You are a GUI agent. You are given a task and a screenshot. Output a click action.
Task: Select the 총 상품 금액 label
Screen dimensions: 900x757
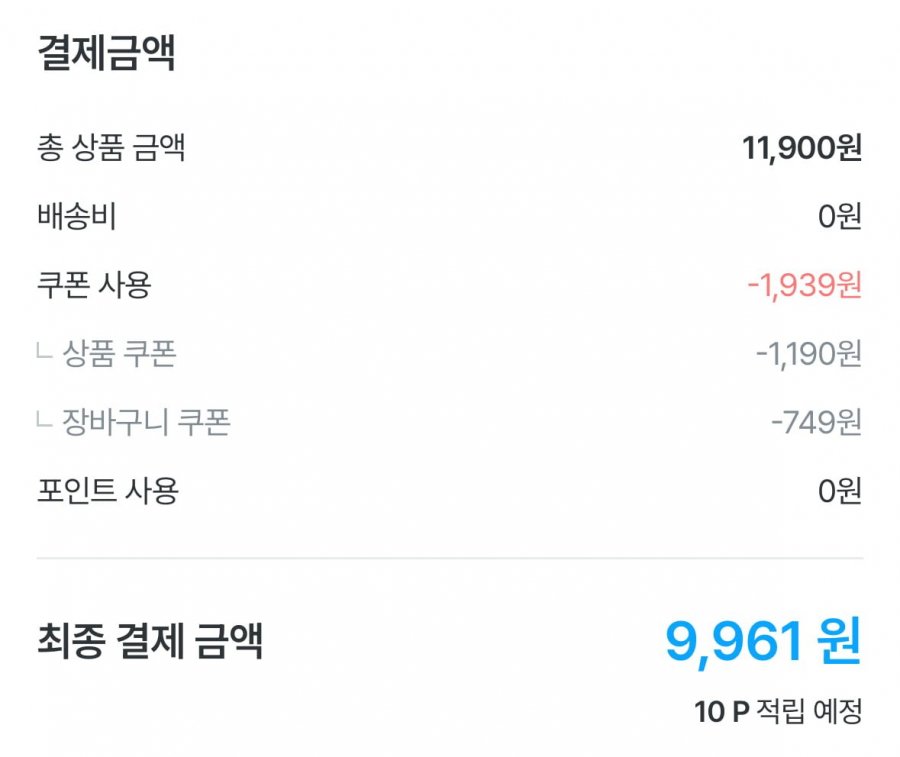[x=110, y=149]
